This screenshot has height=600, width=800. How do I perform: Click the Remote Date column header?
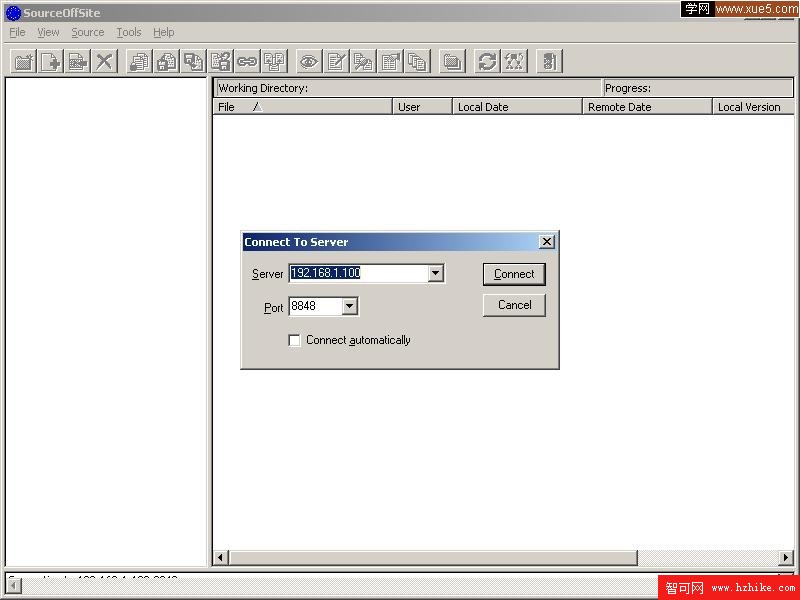(647, 107)
